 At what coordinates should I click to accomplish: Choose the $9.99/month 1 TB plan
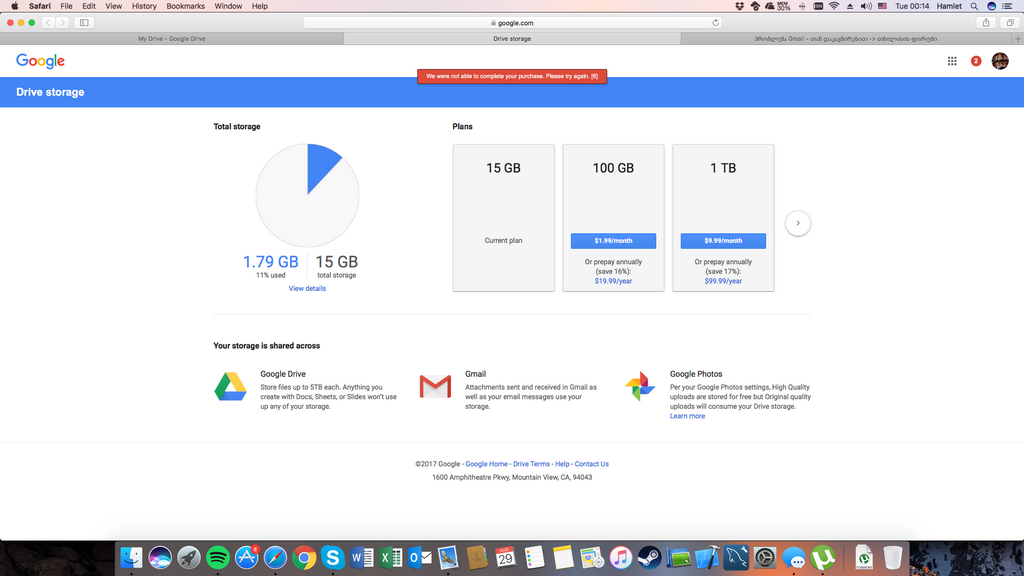pos(723,241)
